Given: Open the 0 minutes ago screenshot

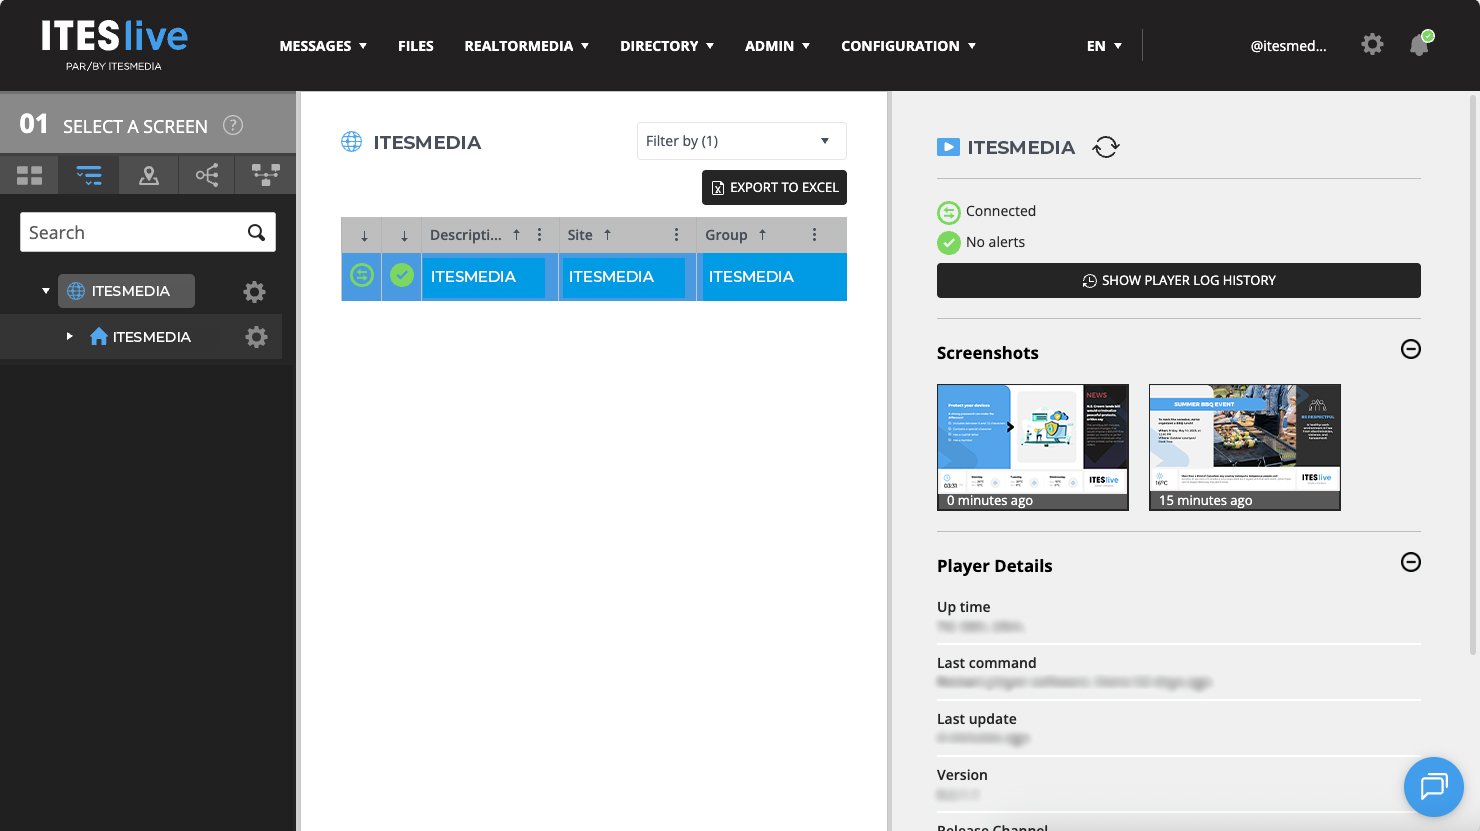Looking at the screenshot, I should point(1033,447).
